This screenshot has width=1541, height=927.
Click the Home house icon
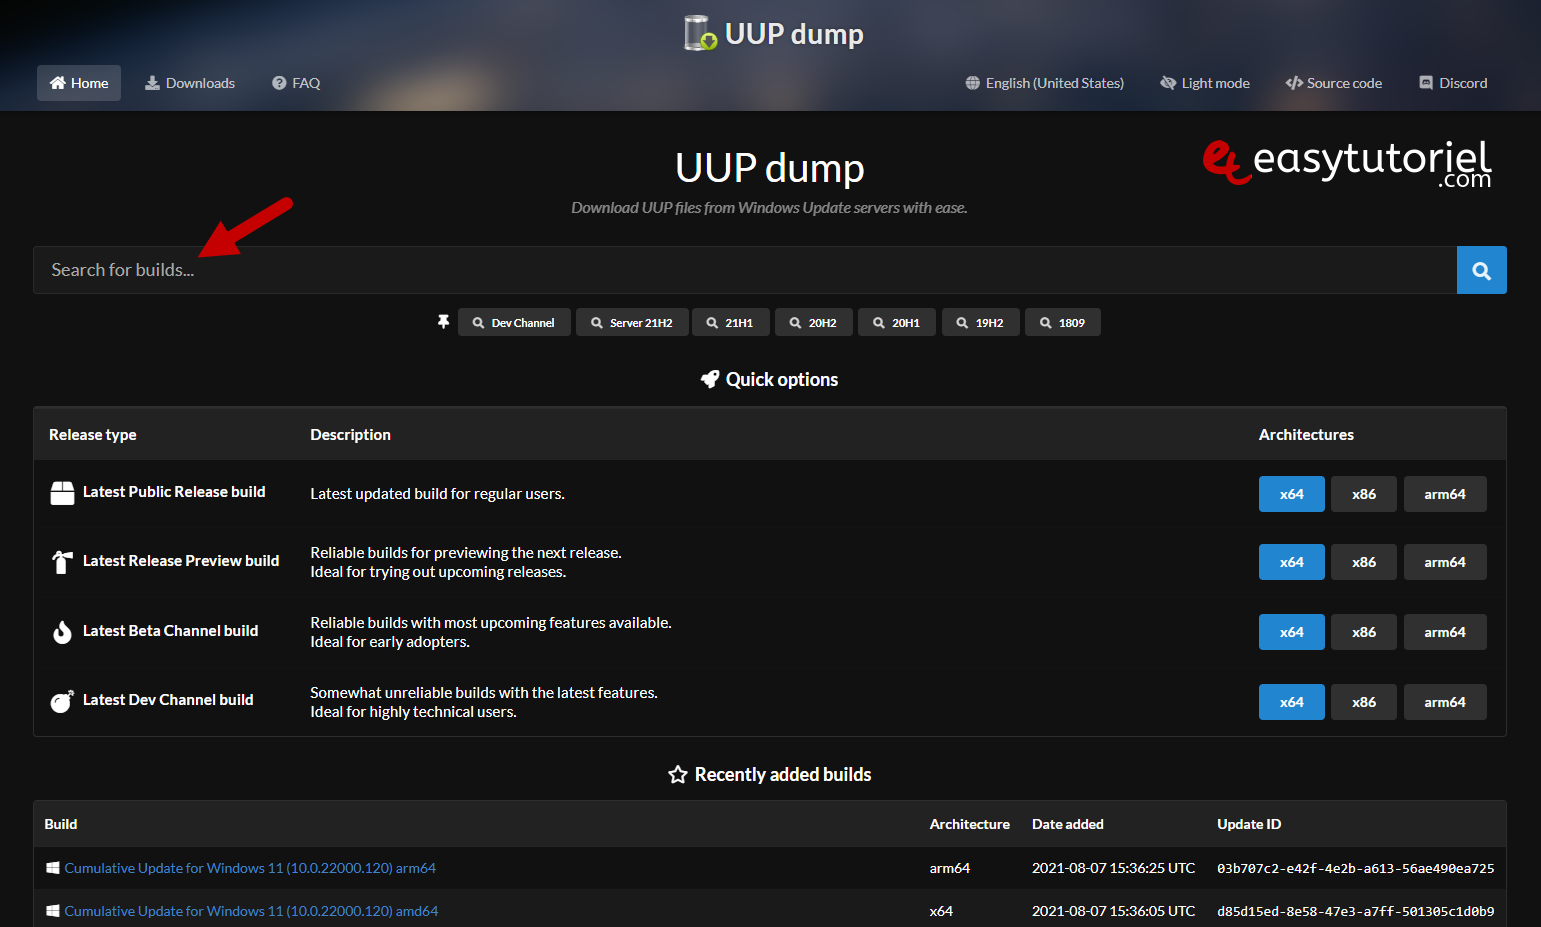[58, 83]
